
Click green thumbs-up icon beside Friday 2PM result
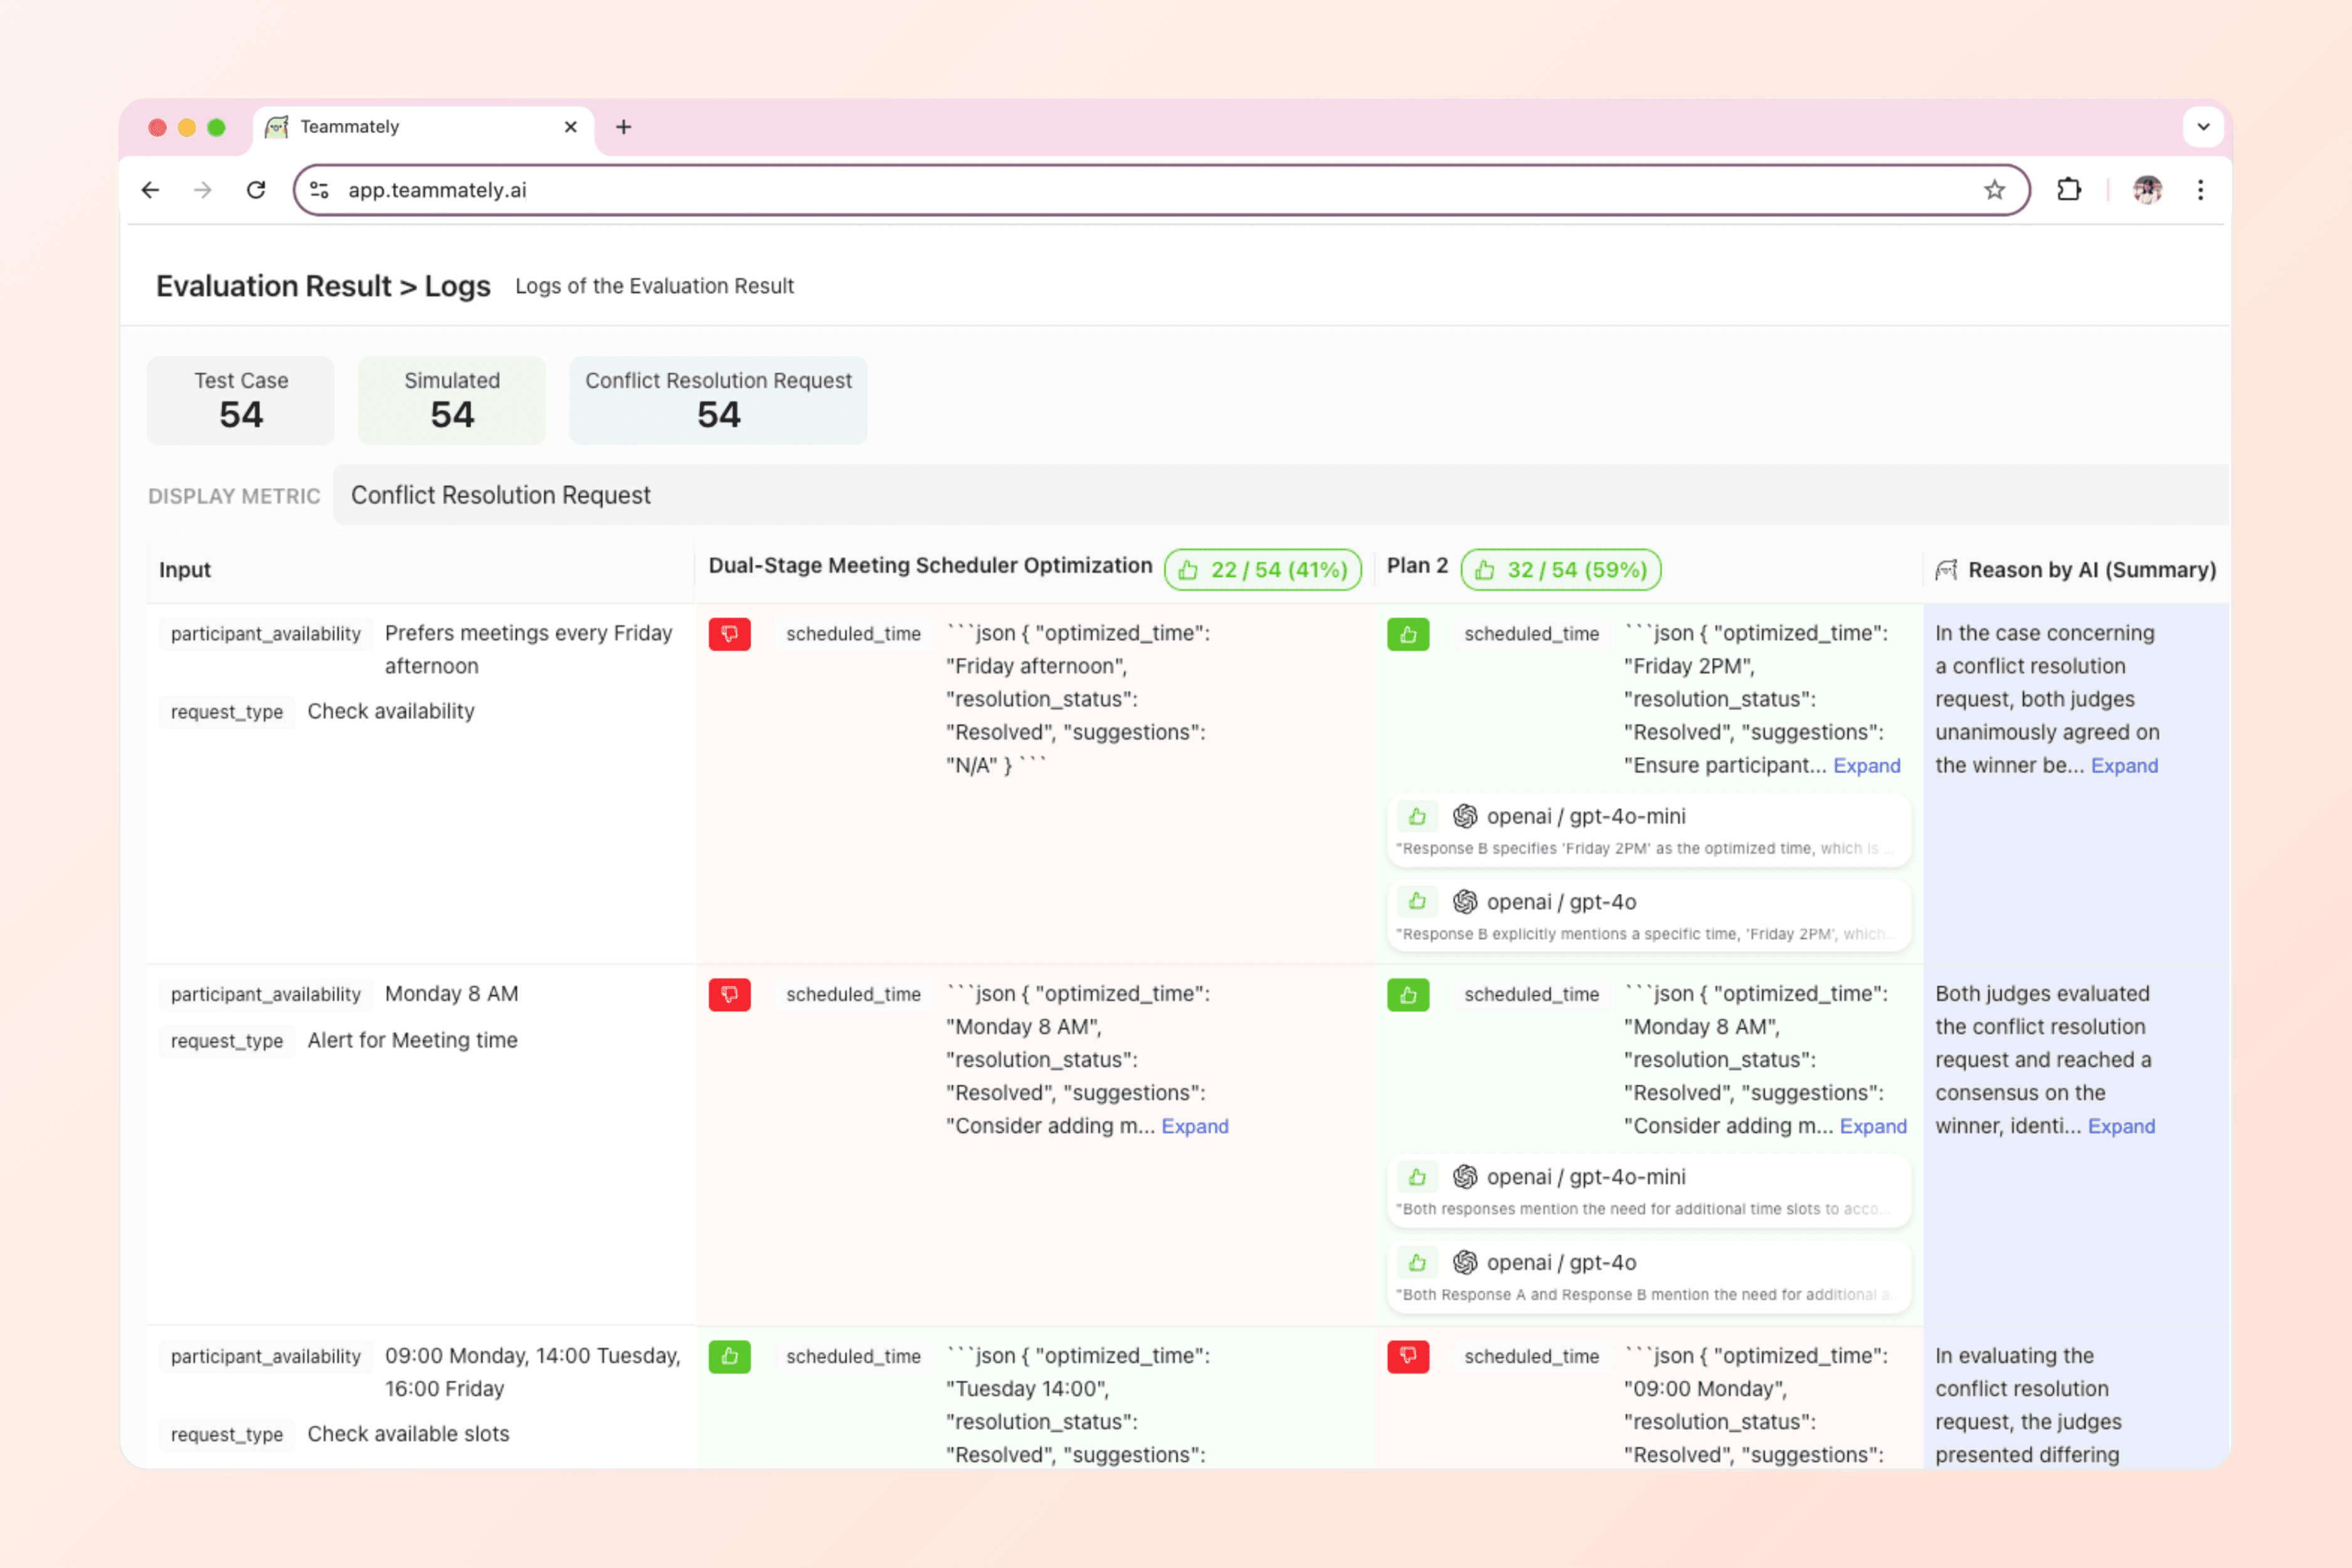[x=1407, y=634]
